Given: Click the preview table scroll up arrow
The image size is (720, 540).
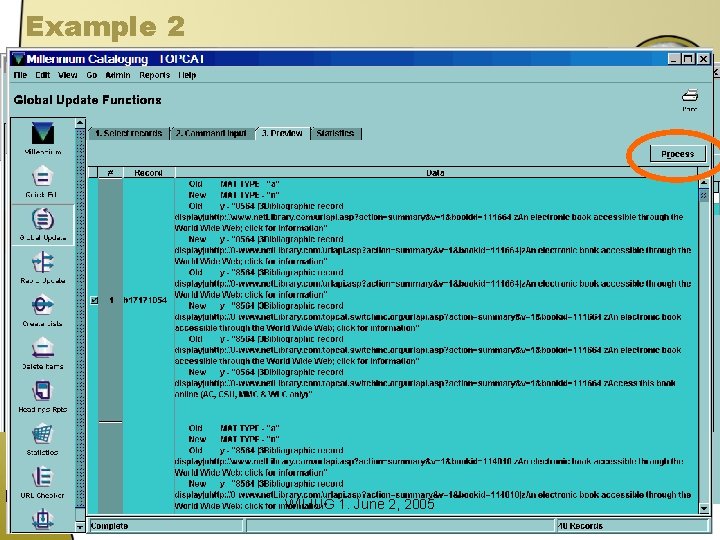Looking at the screenshot, I should tap(704, 183).
